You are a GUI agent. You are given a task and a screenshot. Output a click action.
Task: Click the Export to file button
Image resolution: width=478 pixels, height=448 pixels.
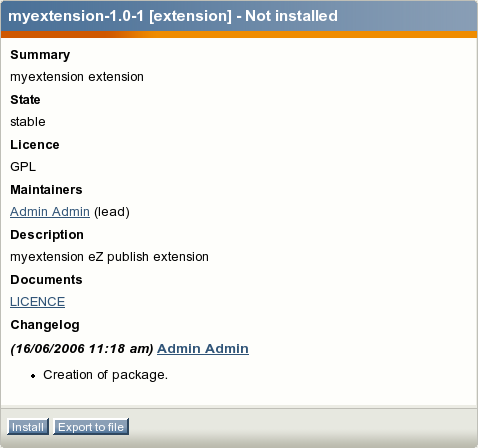[91, 427]
